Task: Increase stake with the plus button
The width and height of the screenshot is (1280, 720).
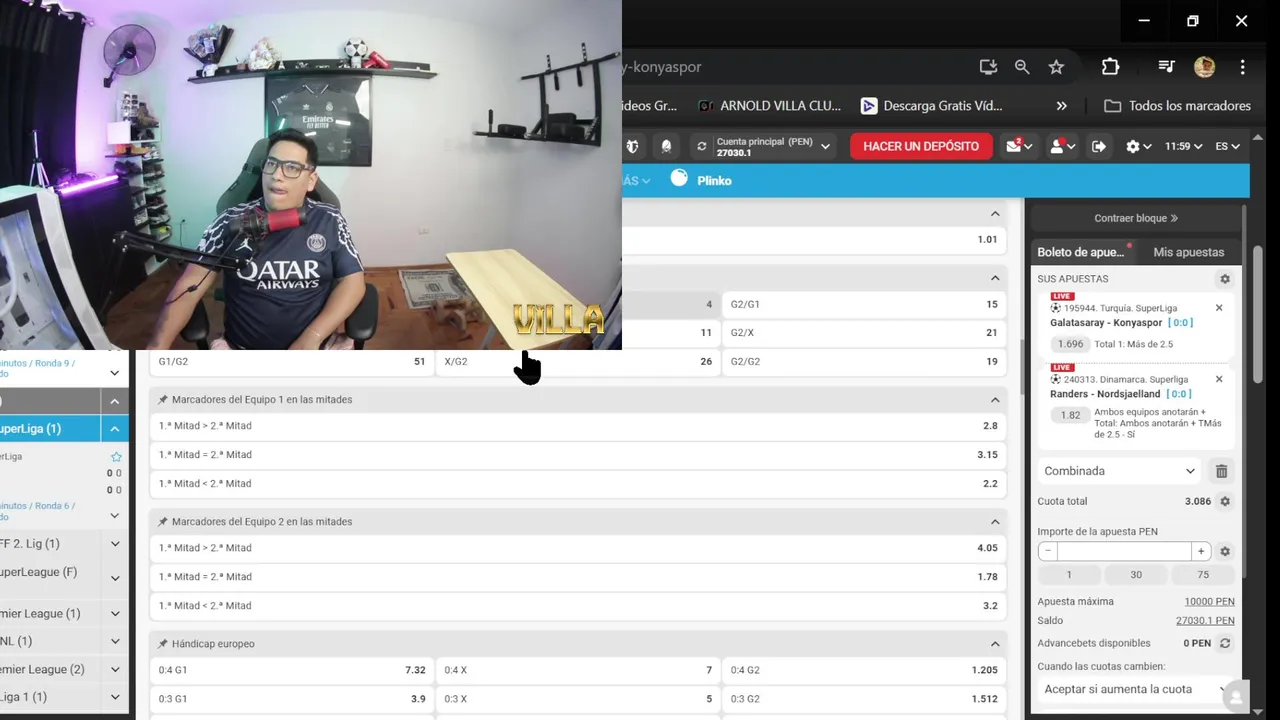Action: (1201, 551)
